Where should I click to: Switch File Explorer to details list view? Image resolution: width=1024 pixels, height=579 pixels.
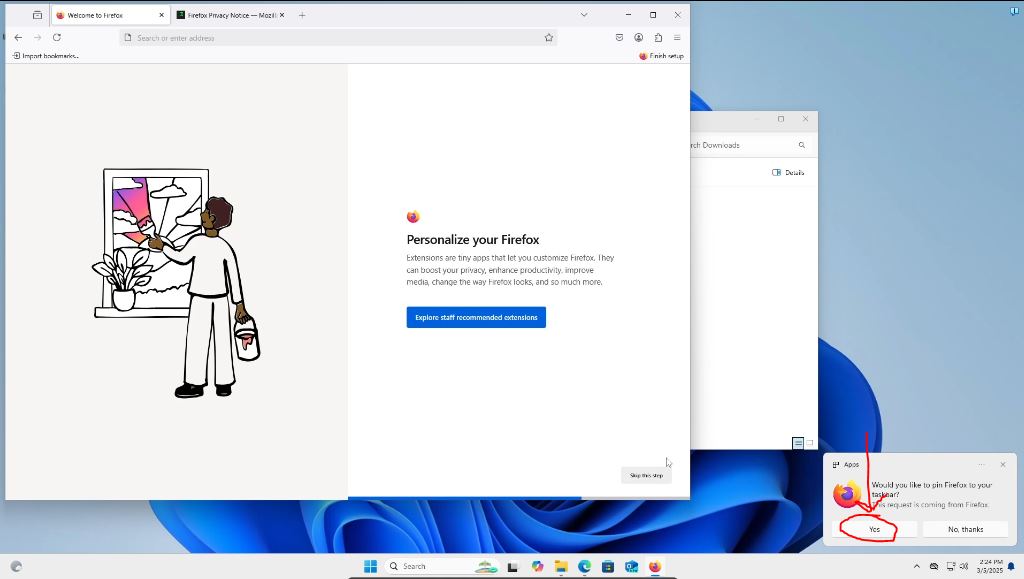coord(798,443)
